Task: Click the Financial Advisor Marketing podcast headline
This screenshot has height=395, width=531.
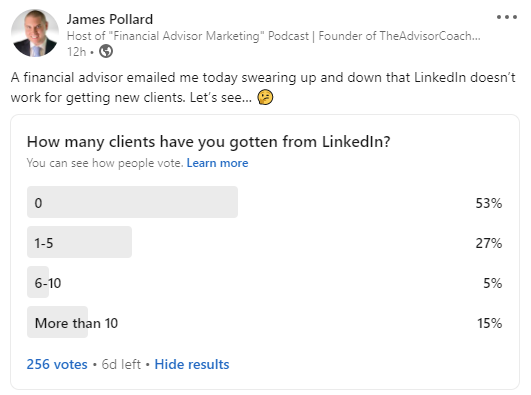Action: click(x=274, y=36)
